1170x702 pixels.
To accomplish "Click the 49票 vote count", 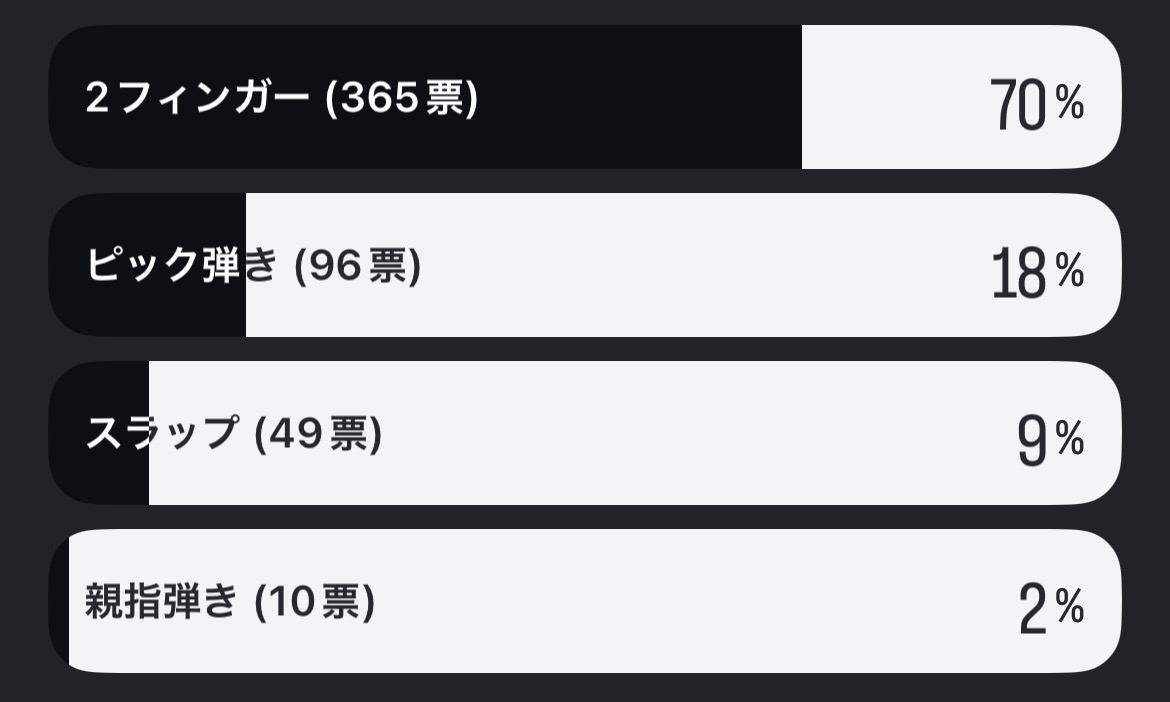I will (x=318, y=433).
